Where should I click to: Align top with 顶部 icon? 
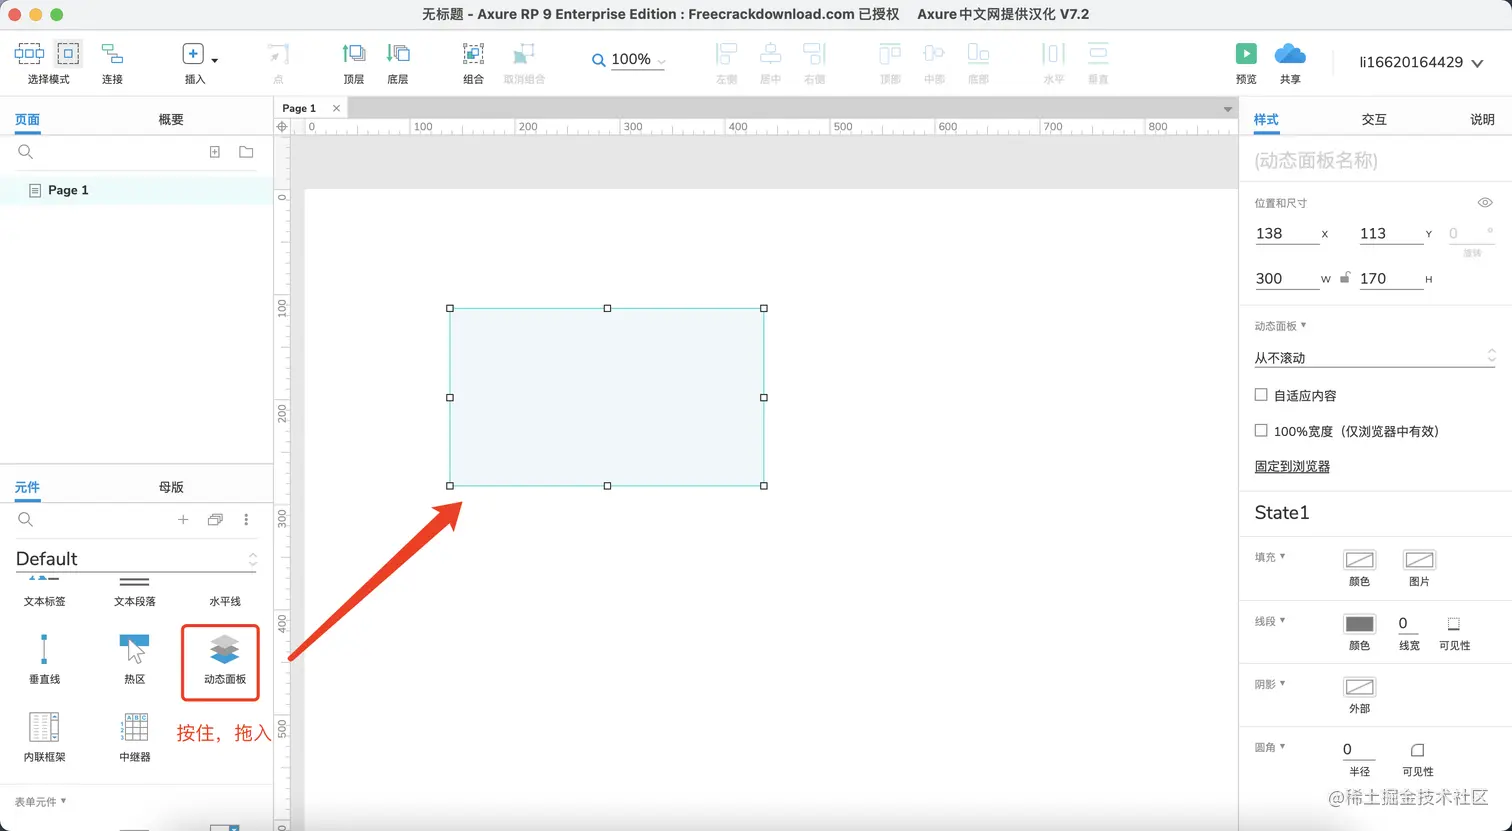[890, 54]
